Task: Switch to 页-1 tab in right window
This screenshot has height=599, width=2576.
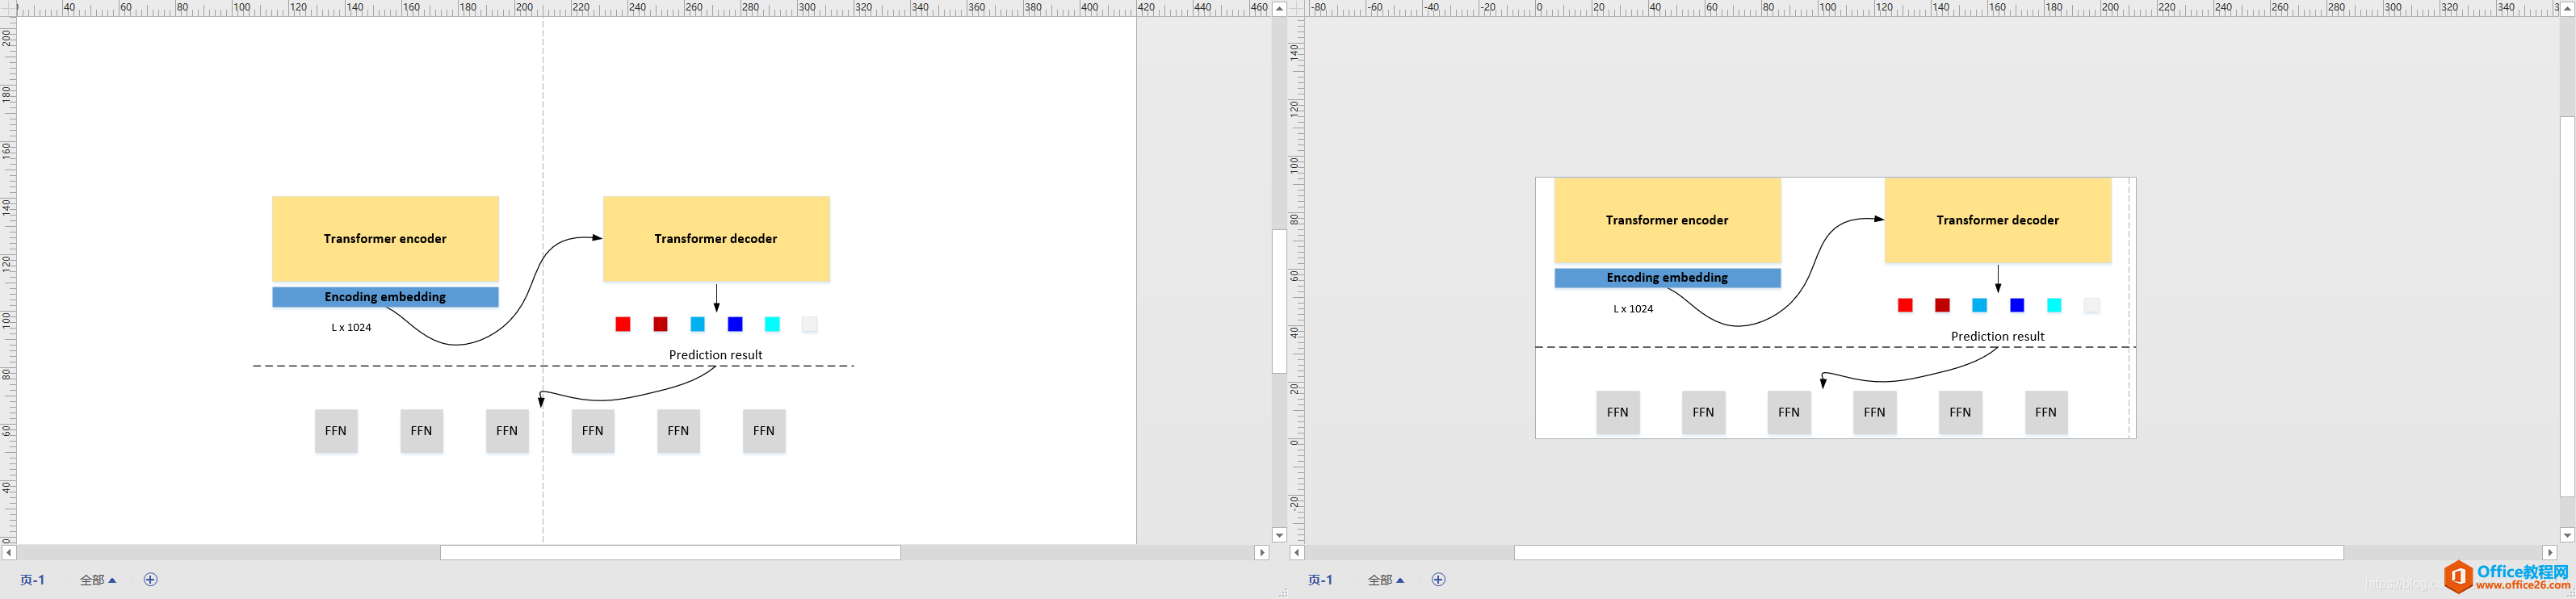Action: coord(1320,580)
